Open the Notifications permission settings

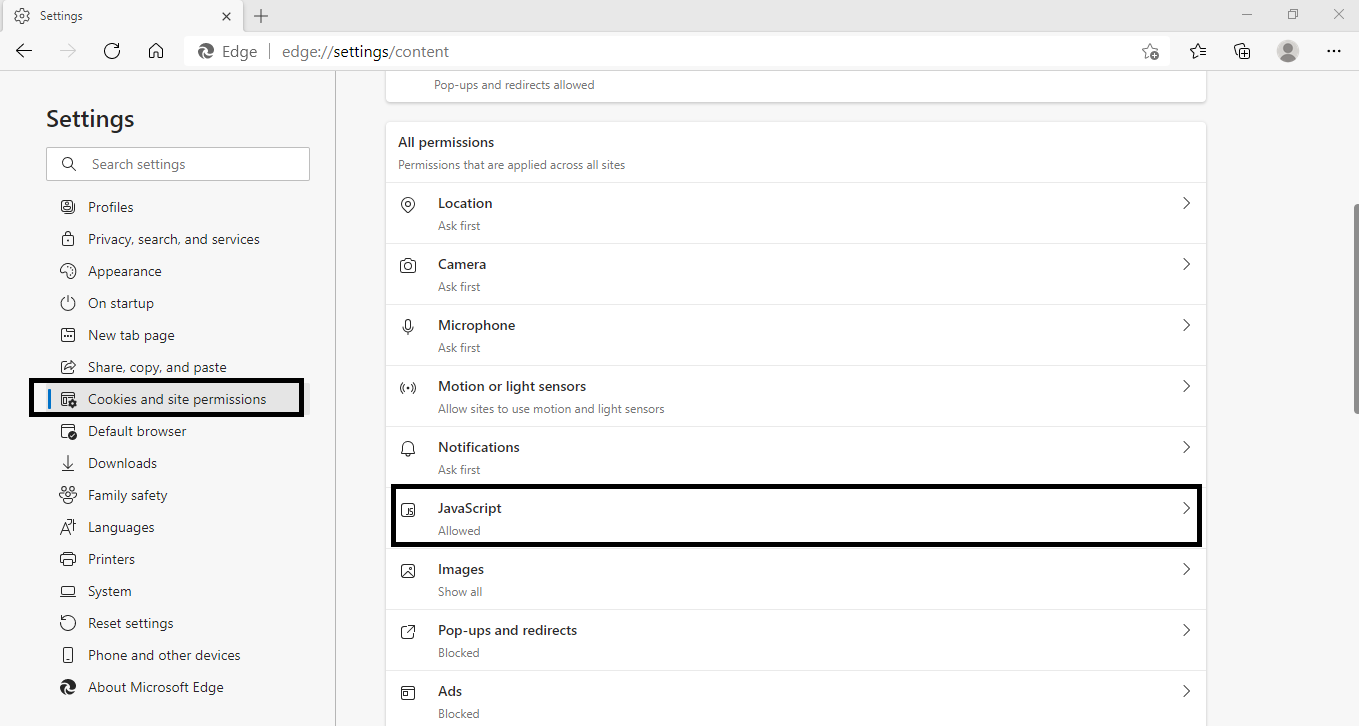pos(795,457)
